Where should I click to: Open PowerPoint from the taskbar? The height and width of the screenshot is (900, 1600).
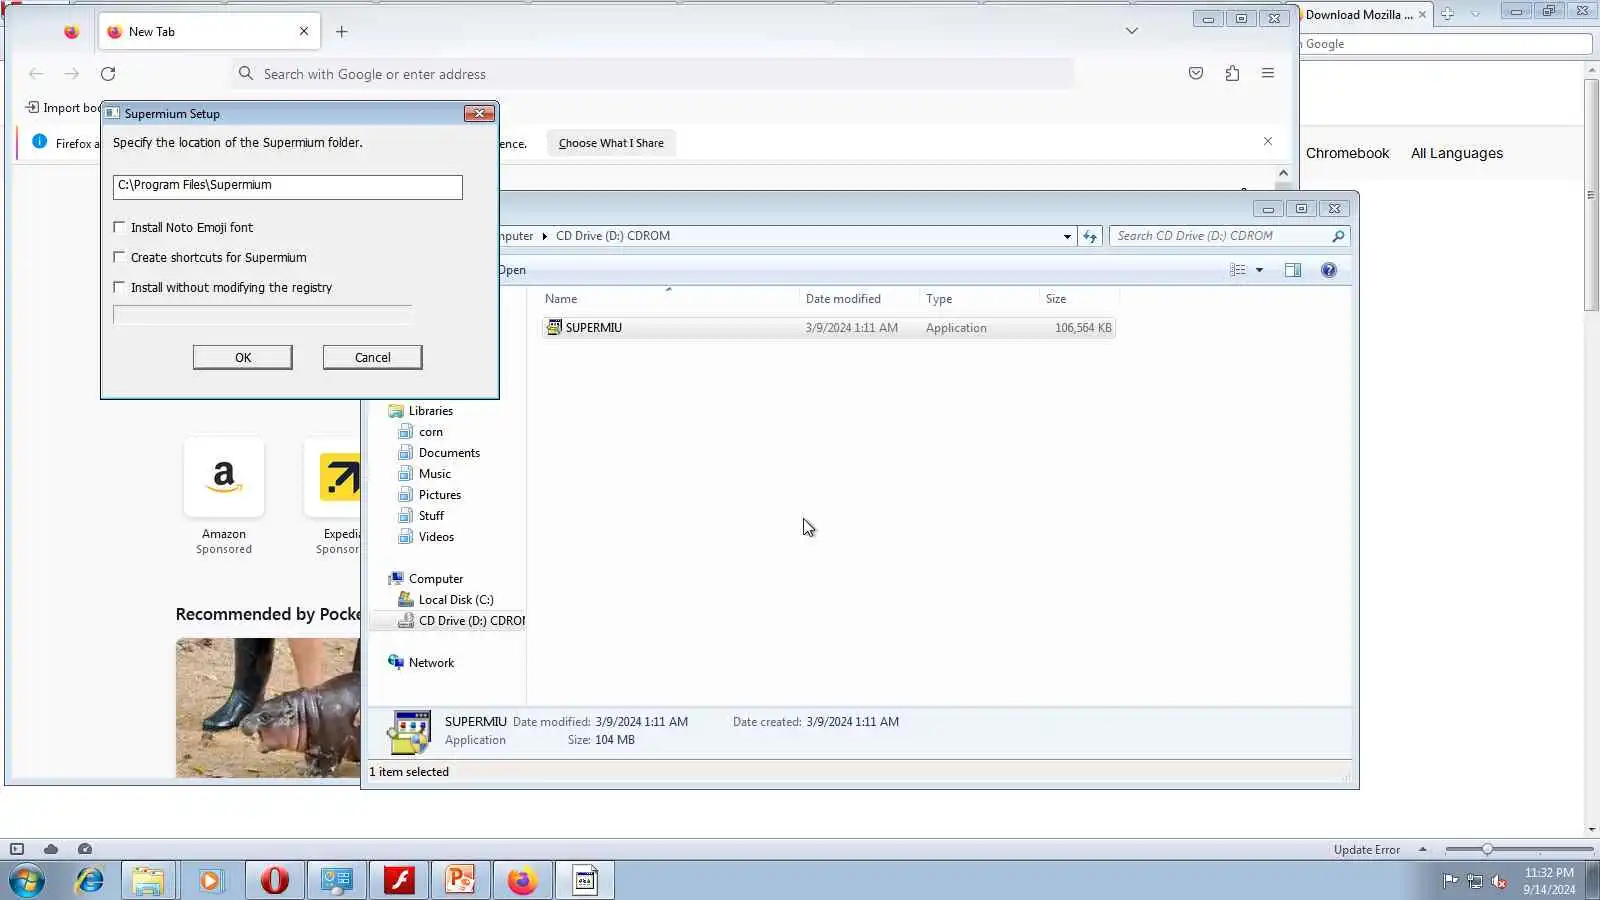click(460, 881)
